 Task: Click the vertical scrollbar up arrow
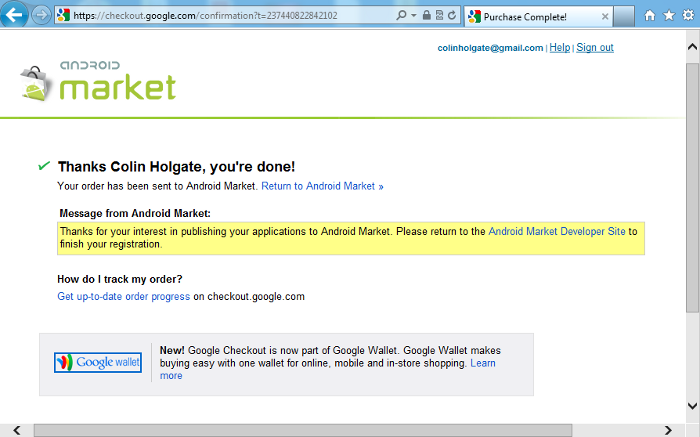tap(692, 46)
